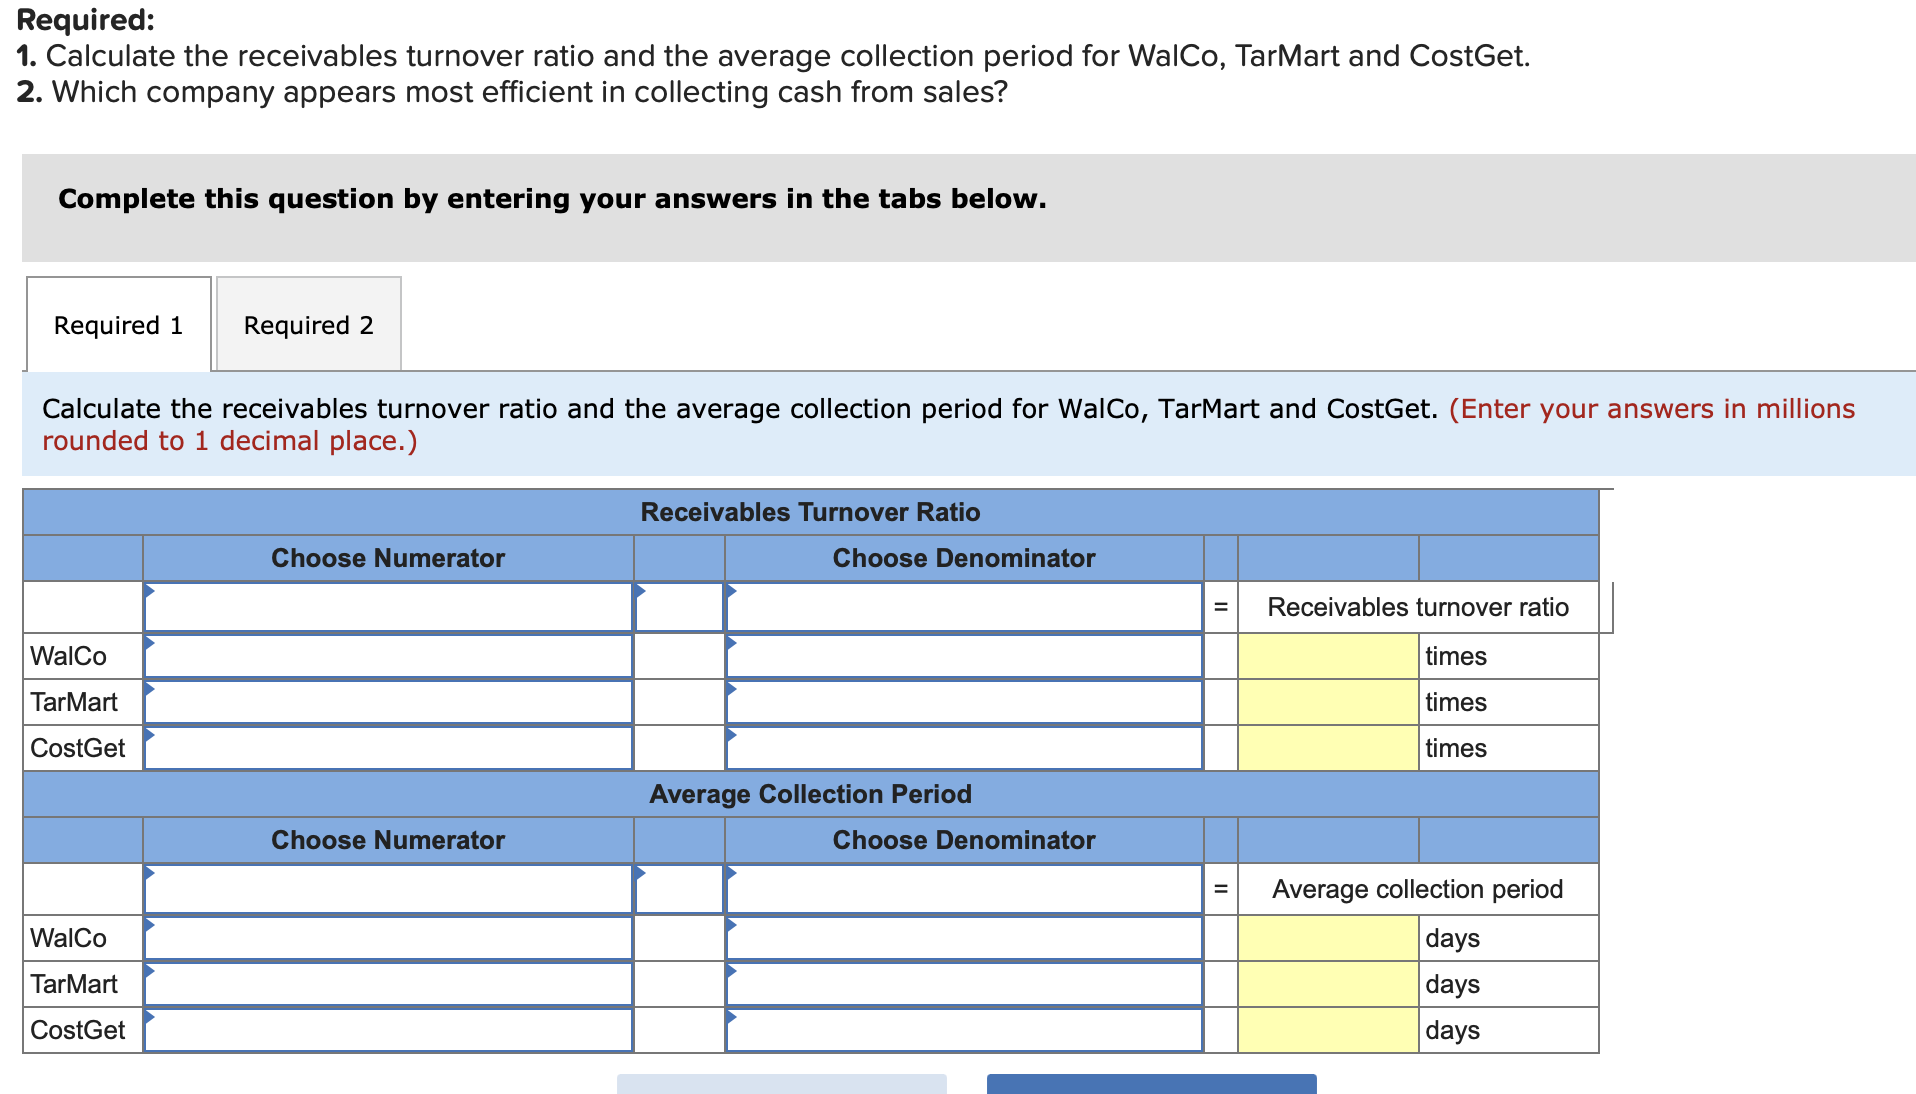Expand the TarMart turnover numerator dropdown
The image size is (1916, 1094).
coord(389,702)
